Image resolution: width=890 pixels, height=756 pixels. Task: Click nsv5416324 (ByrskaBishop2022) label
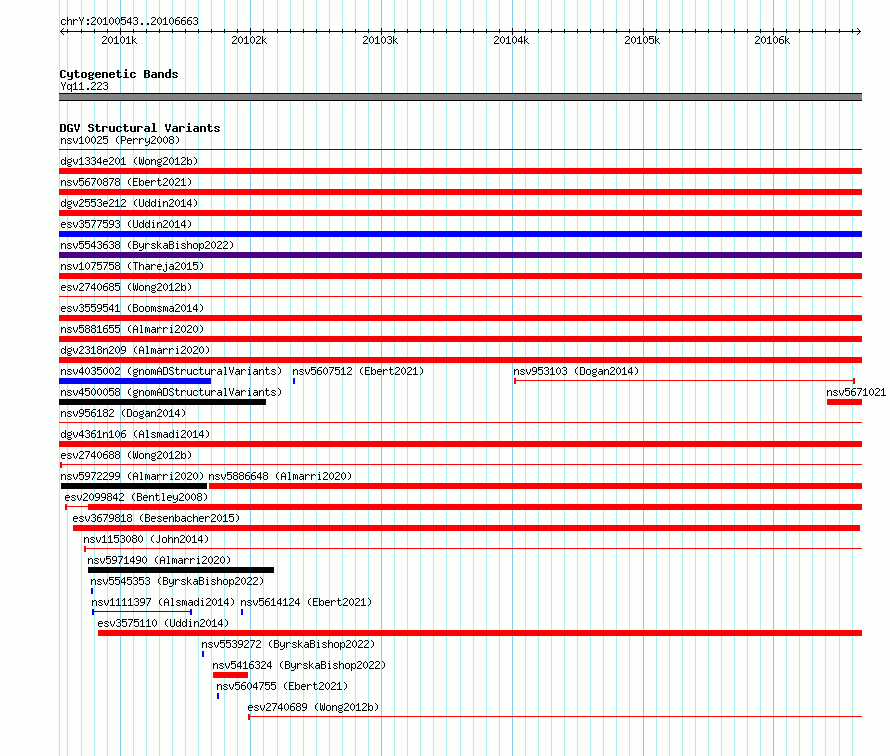(299, 665)
